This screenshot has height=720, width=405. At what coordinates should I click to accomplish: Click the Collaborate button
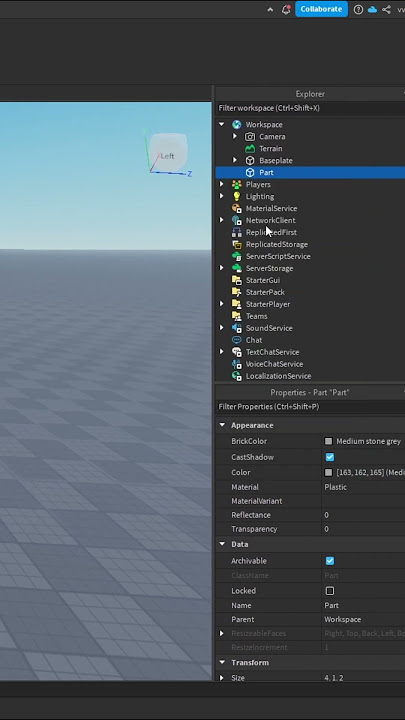tap(321, 9)
